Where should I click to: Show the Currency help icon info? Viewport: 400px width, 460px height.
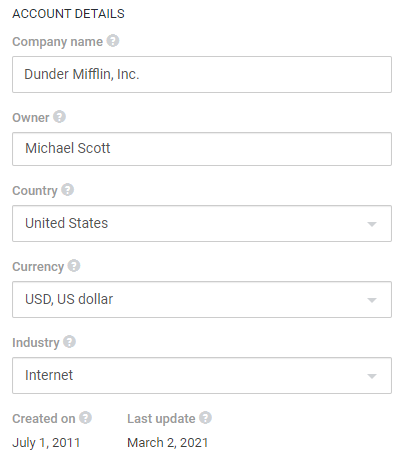point(74,266)
